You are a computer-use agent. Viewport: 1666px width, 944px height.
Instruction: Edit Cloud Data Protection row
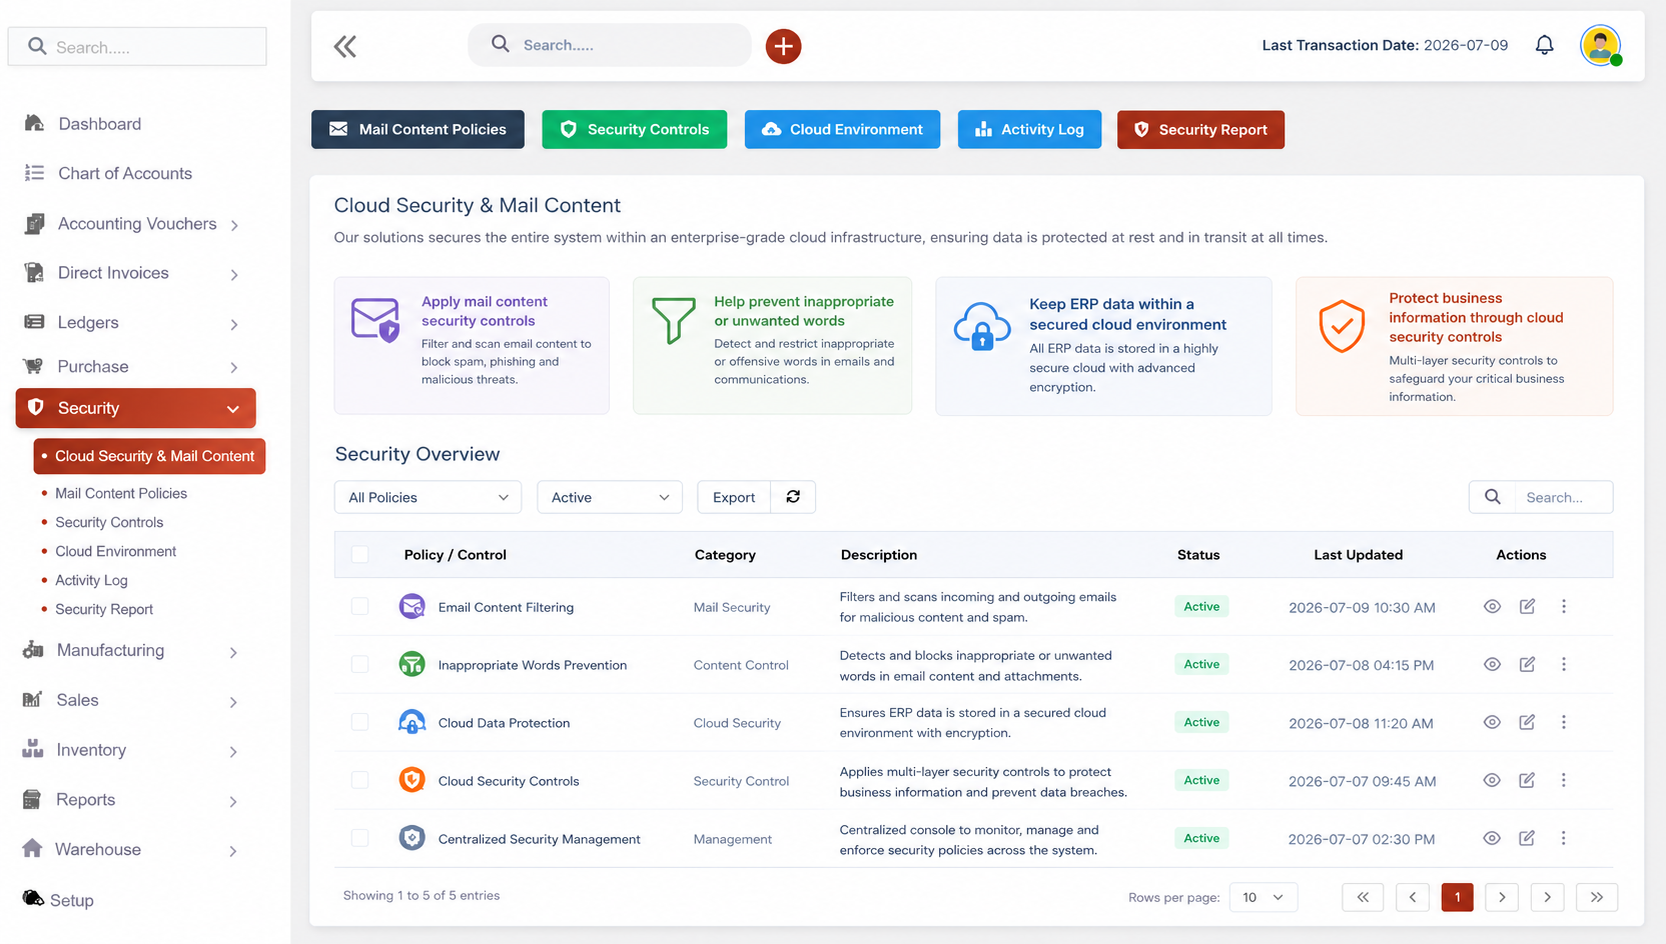point(1527,722)
